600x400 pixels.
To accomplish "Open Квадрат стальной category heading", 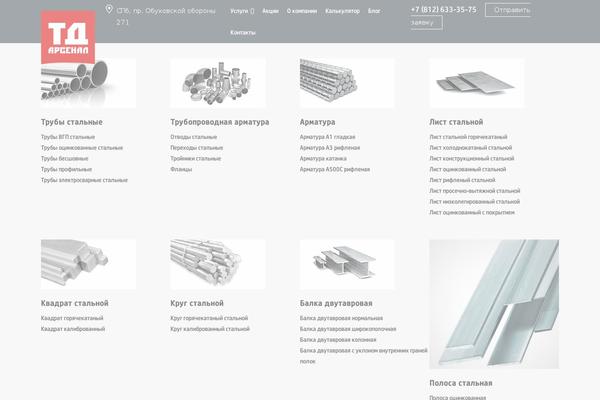I will (75, 303).
